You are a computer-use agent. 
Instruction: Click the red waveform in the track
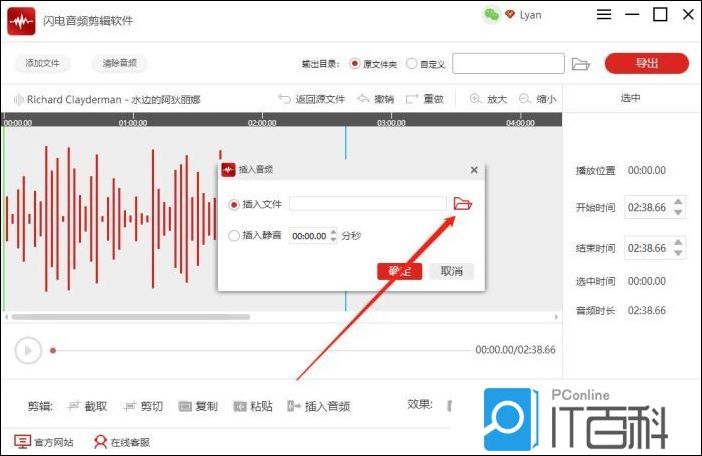(110, 218)
